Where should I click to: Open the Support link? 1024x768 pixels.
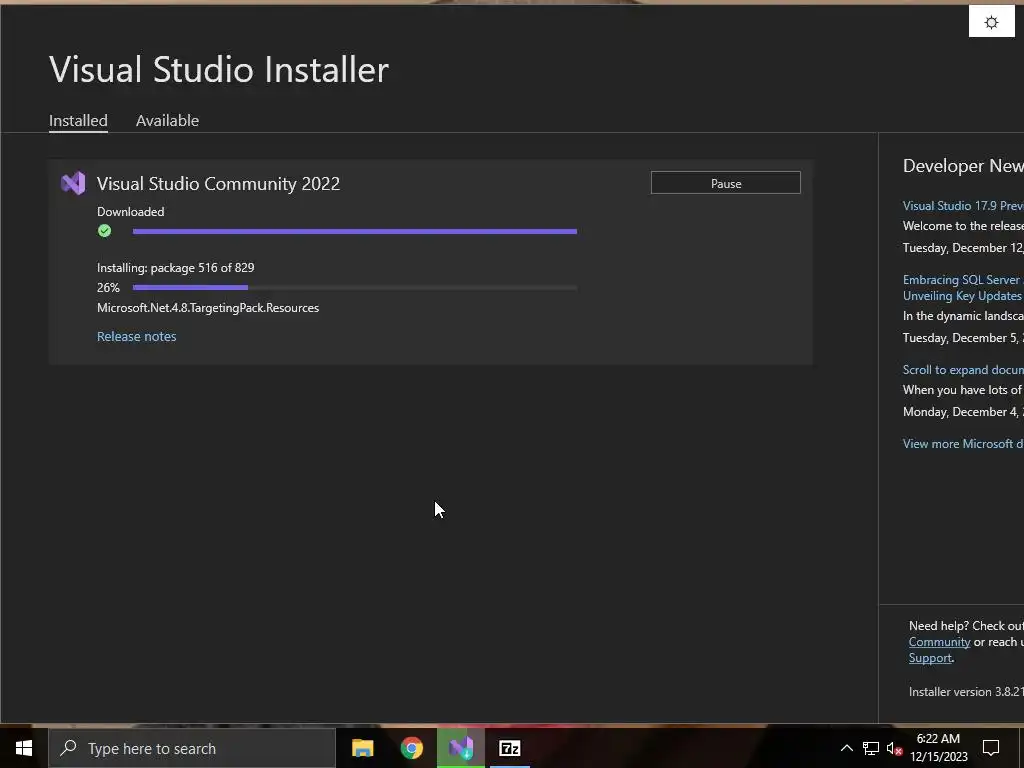point(930,658)
